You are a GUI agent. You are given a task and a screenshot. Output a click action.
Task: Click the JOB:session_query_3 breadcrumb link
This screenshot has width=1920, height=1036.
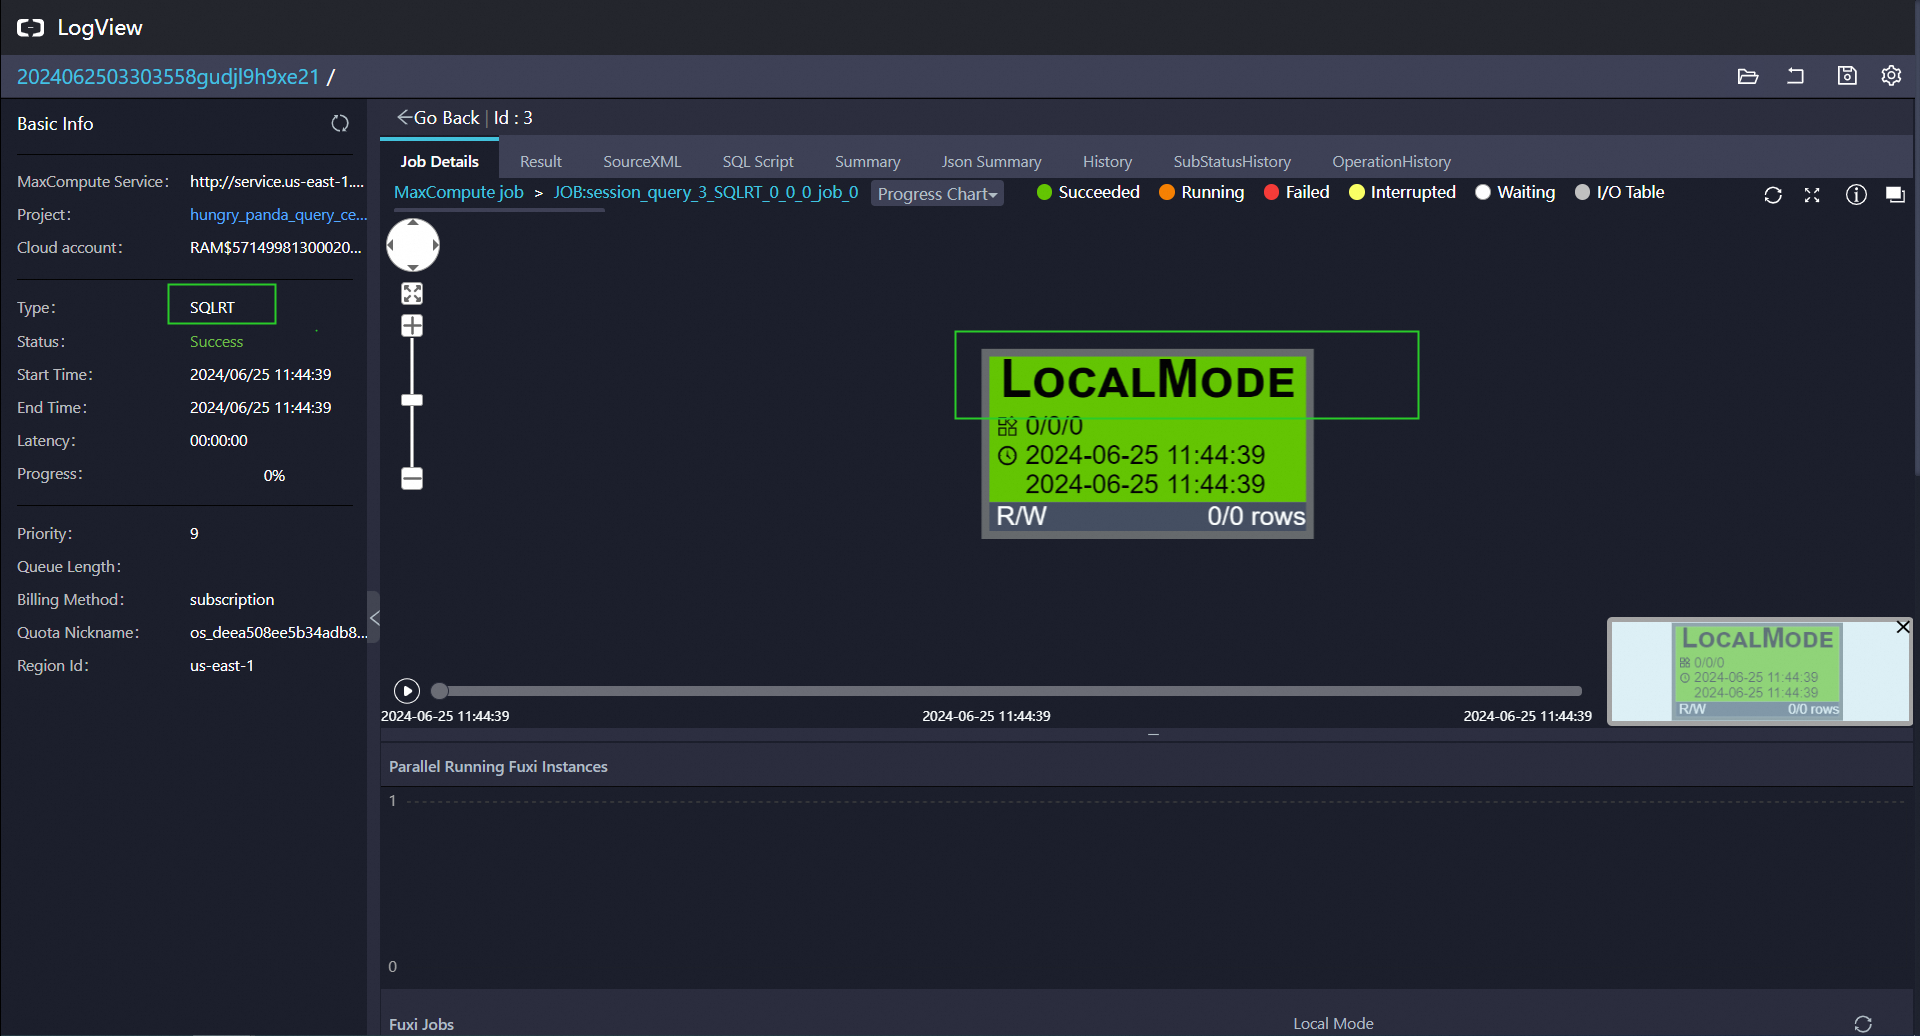pos(706,192)
